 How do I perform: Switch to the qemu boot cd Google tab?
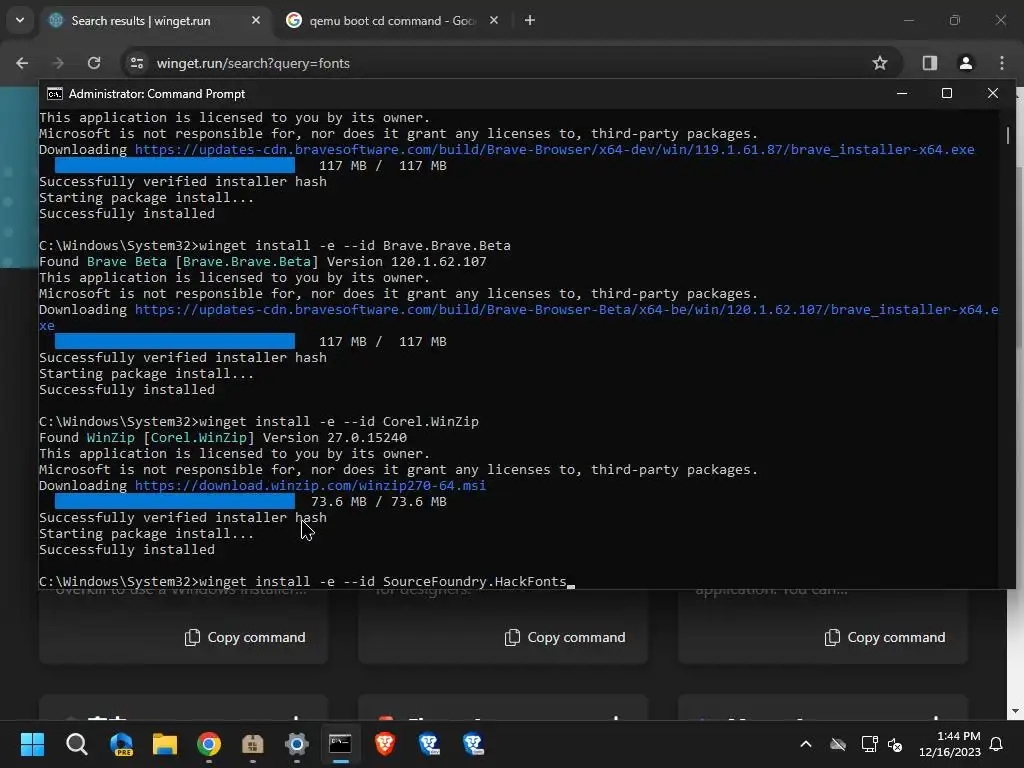(x=392, y=21)
